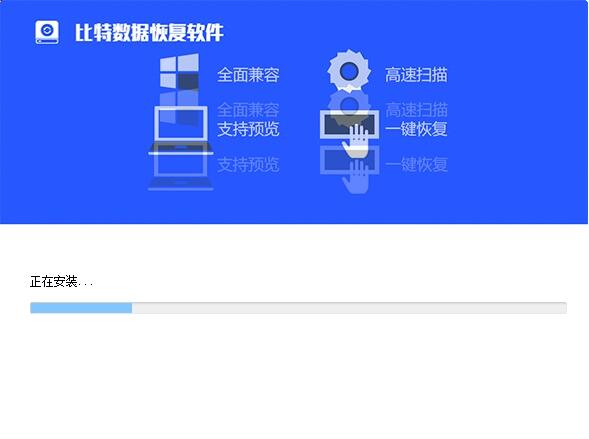Click the empty gray part of the progress bar
Viewport: 589px width, 439px height.
349,308
